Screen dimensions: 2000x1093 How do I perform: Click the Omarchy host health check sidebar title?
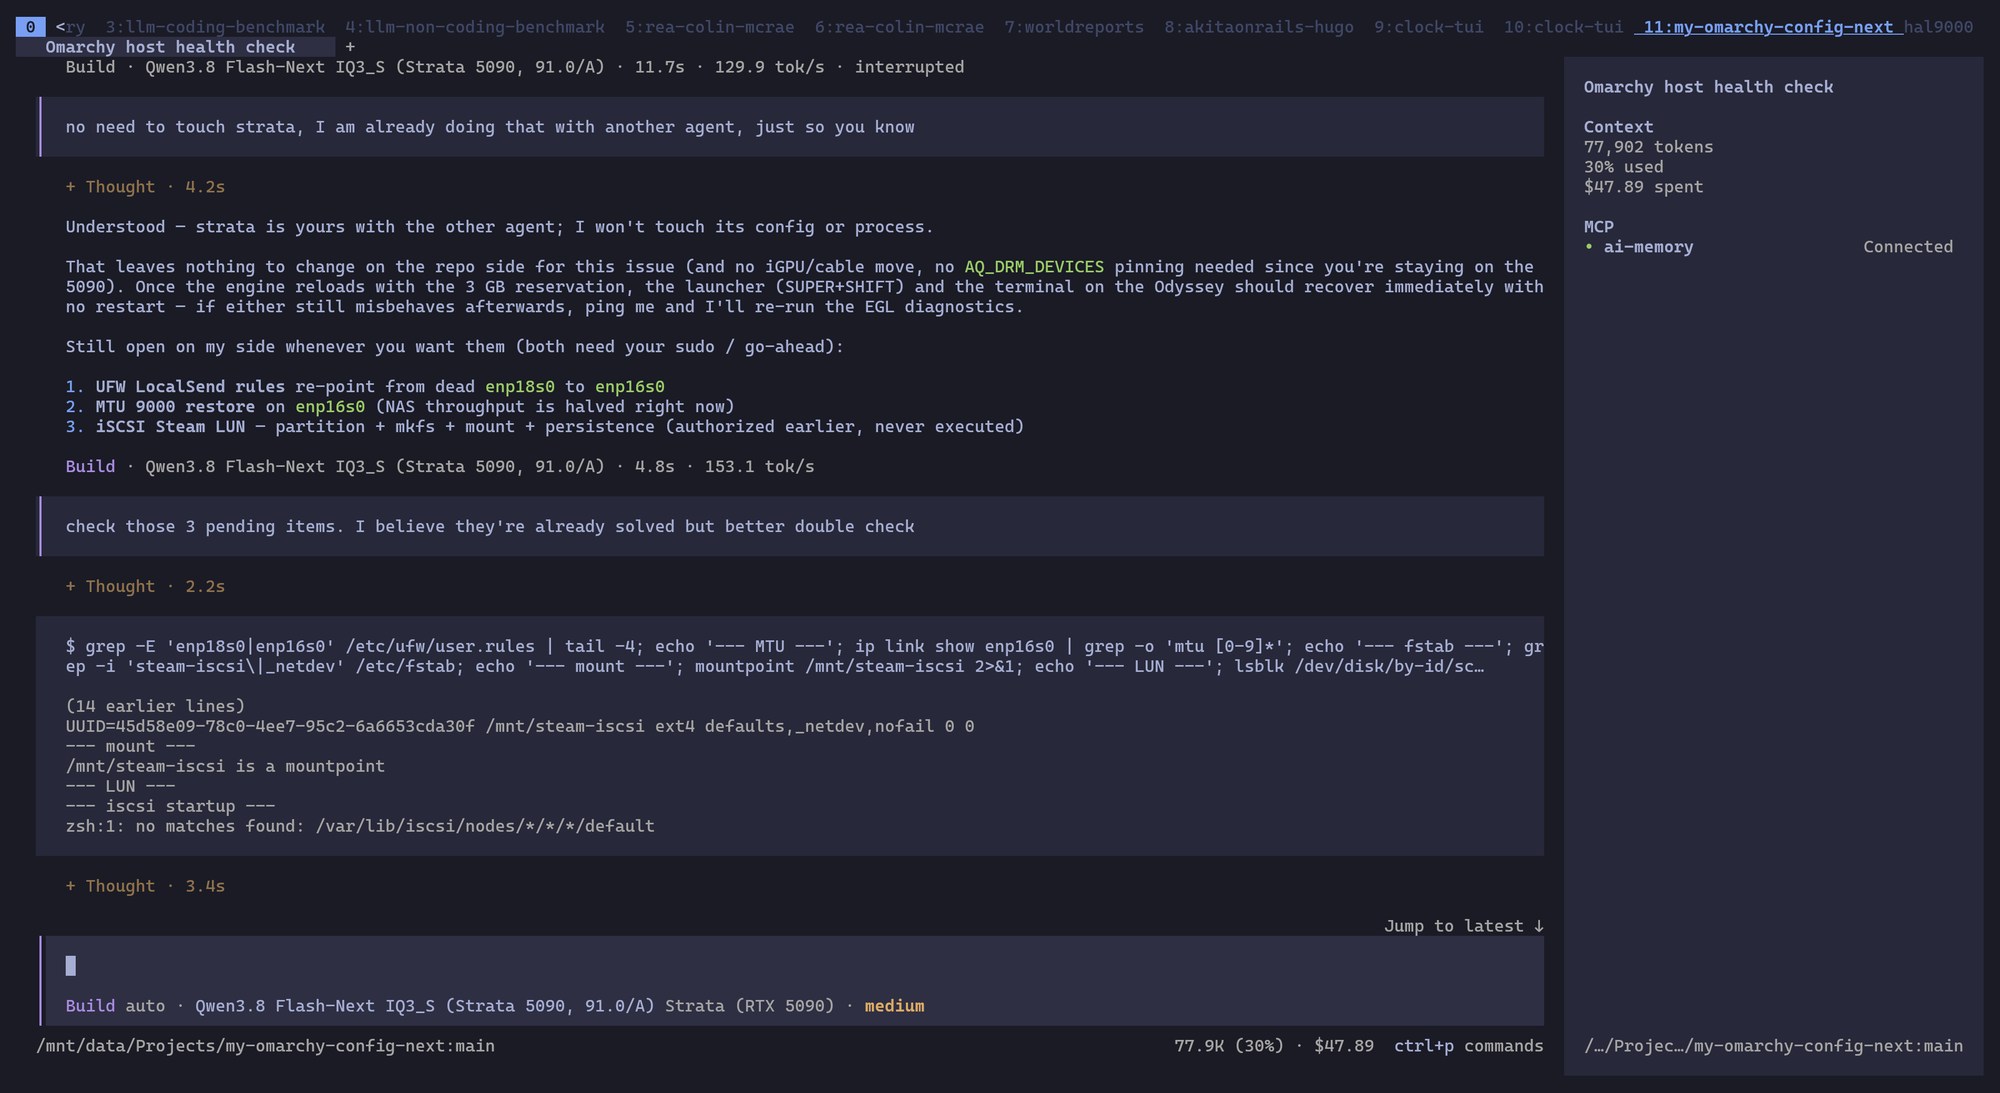[1708, 87]
